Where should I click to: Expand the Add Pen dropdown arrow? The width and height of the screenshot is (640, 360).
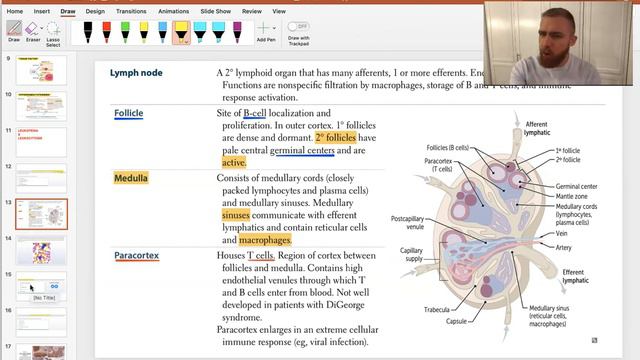[x=274, y=28]
